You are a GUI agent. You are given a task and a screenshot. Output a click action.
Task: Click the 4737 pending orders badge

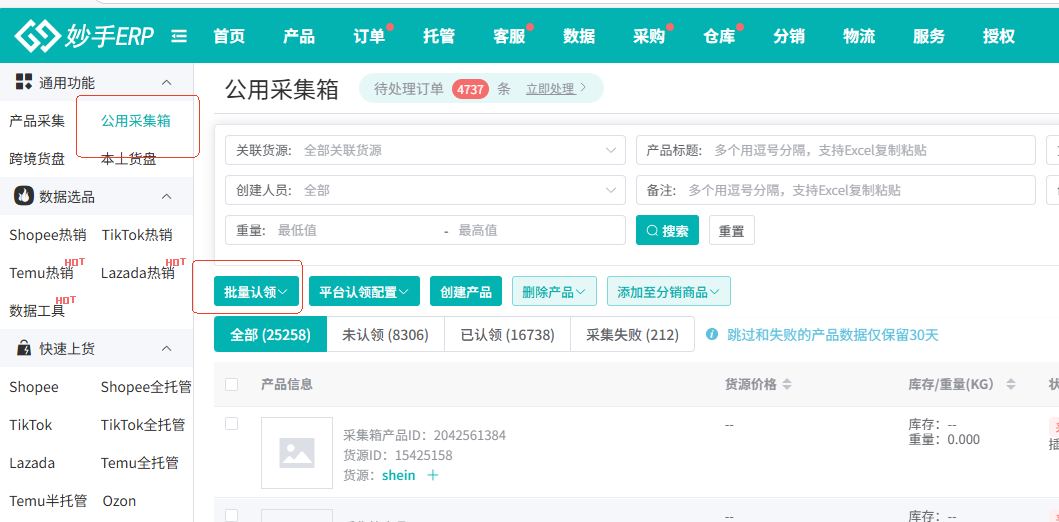point(471,88)
